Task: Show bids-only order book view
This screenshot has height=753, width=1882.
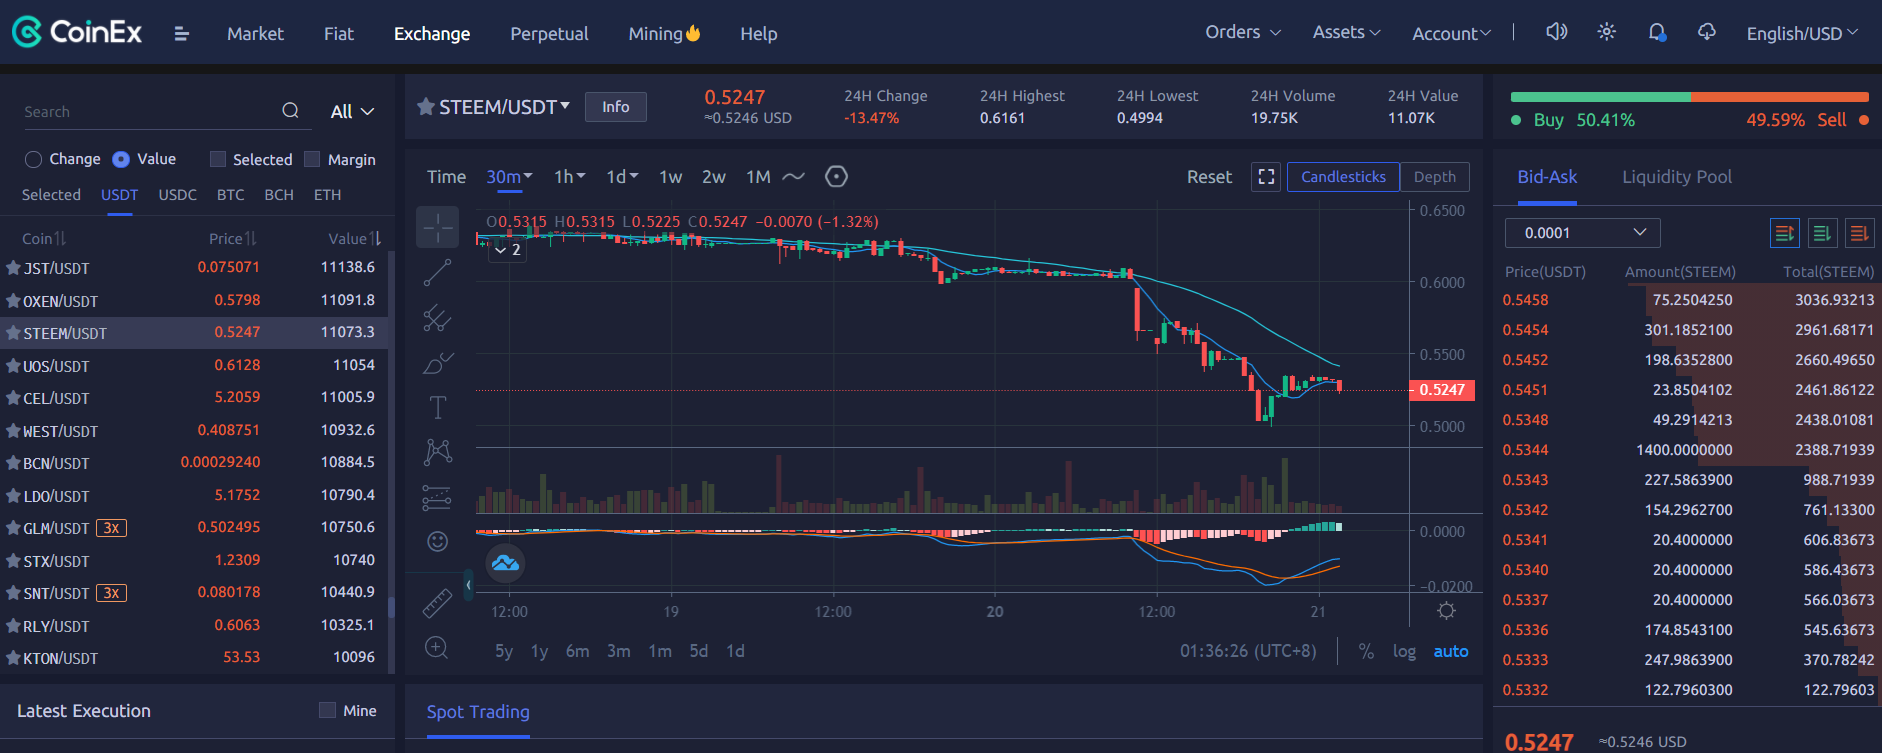Action: pos(1822,233)
